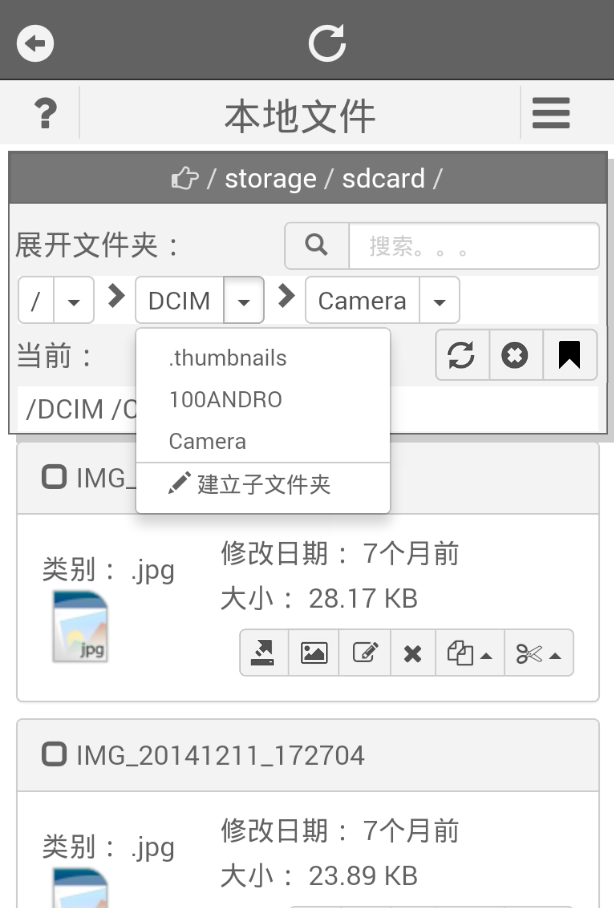Tap the reload icon in the top bar
This screenshot has height=908, width=614.
click(x=327, y=42)
